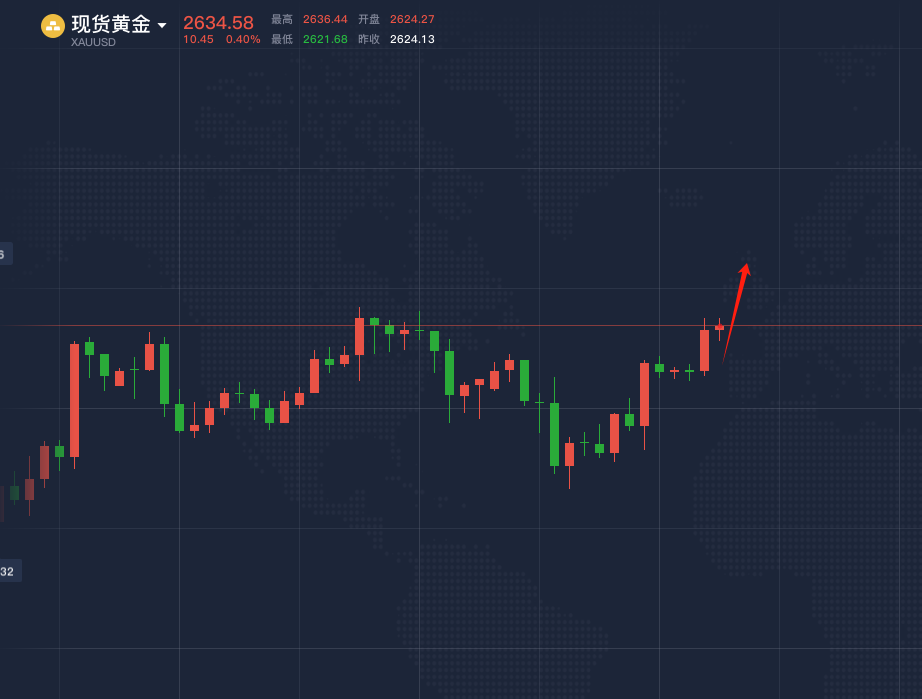The width and height of the screenshot is (922, 699).
Task: Click the 最高 label
Action: [282, 19]
